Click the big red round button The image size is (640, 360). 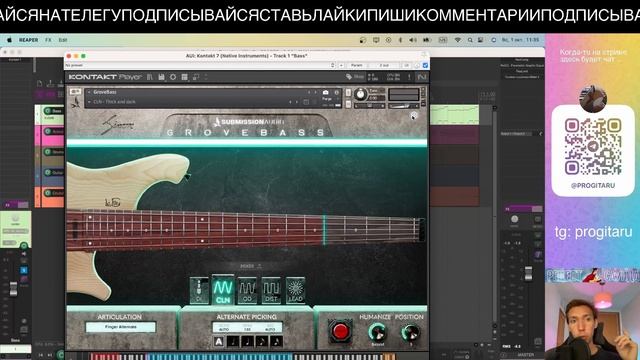340,331
